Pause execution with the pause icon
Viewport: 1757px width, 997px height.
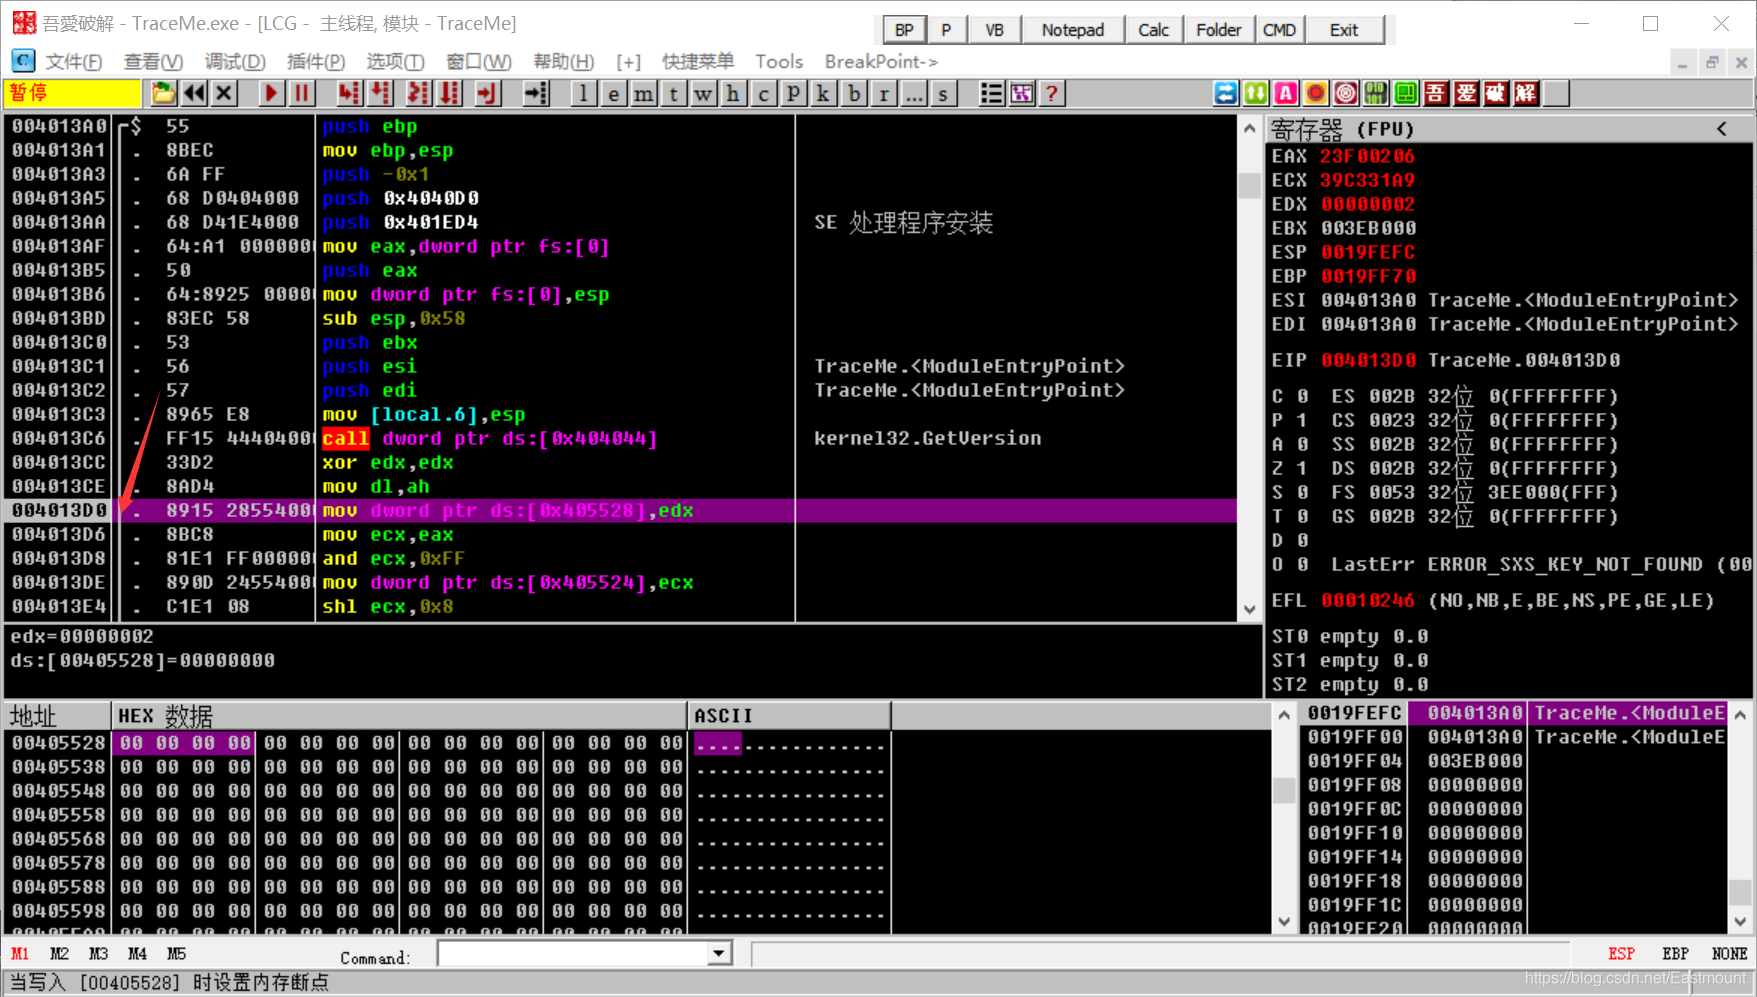pos(301,94)
